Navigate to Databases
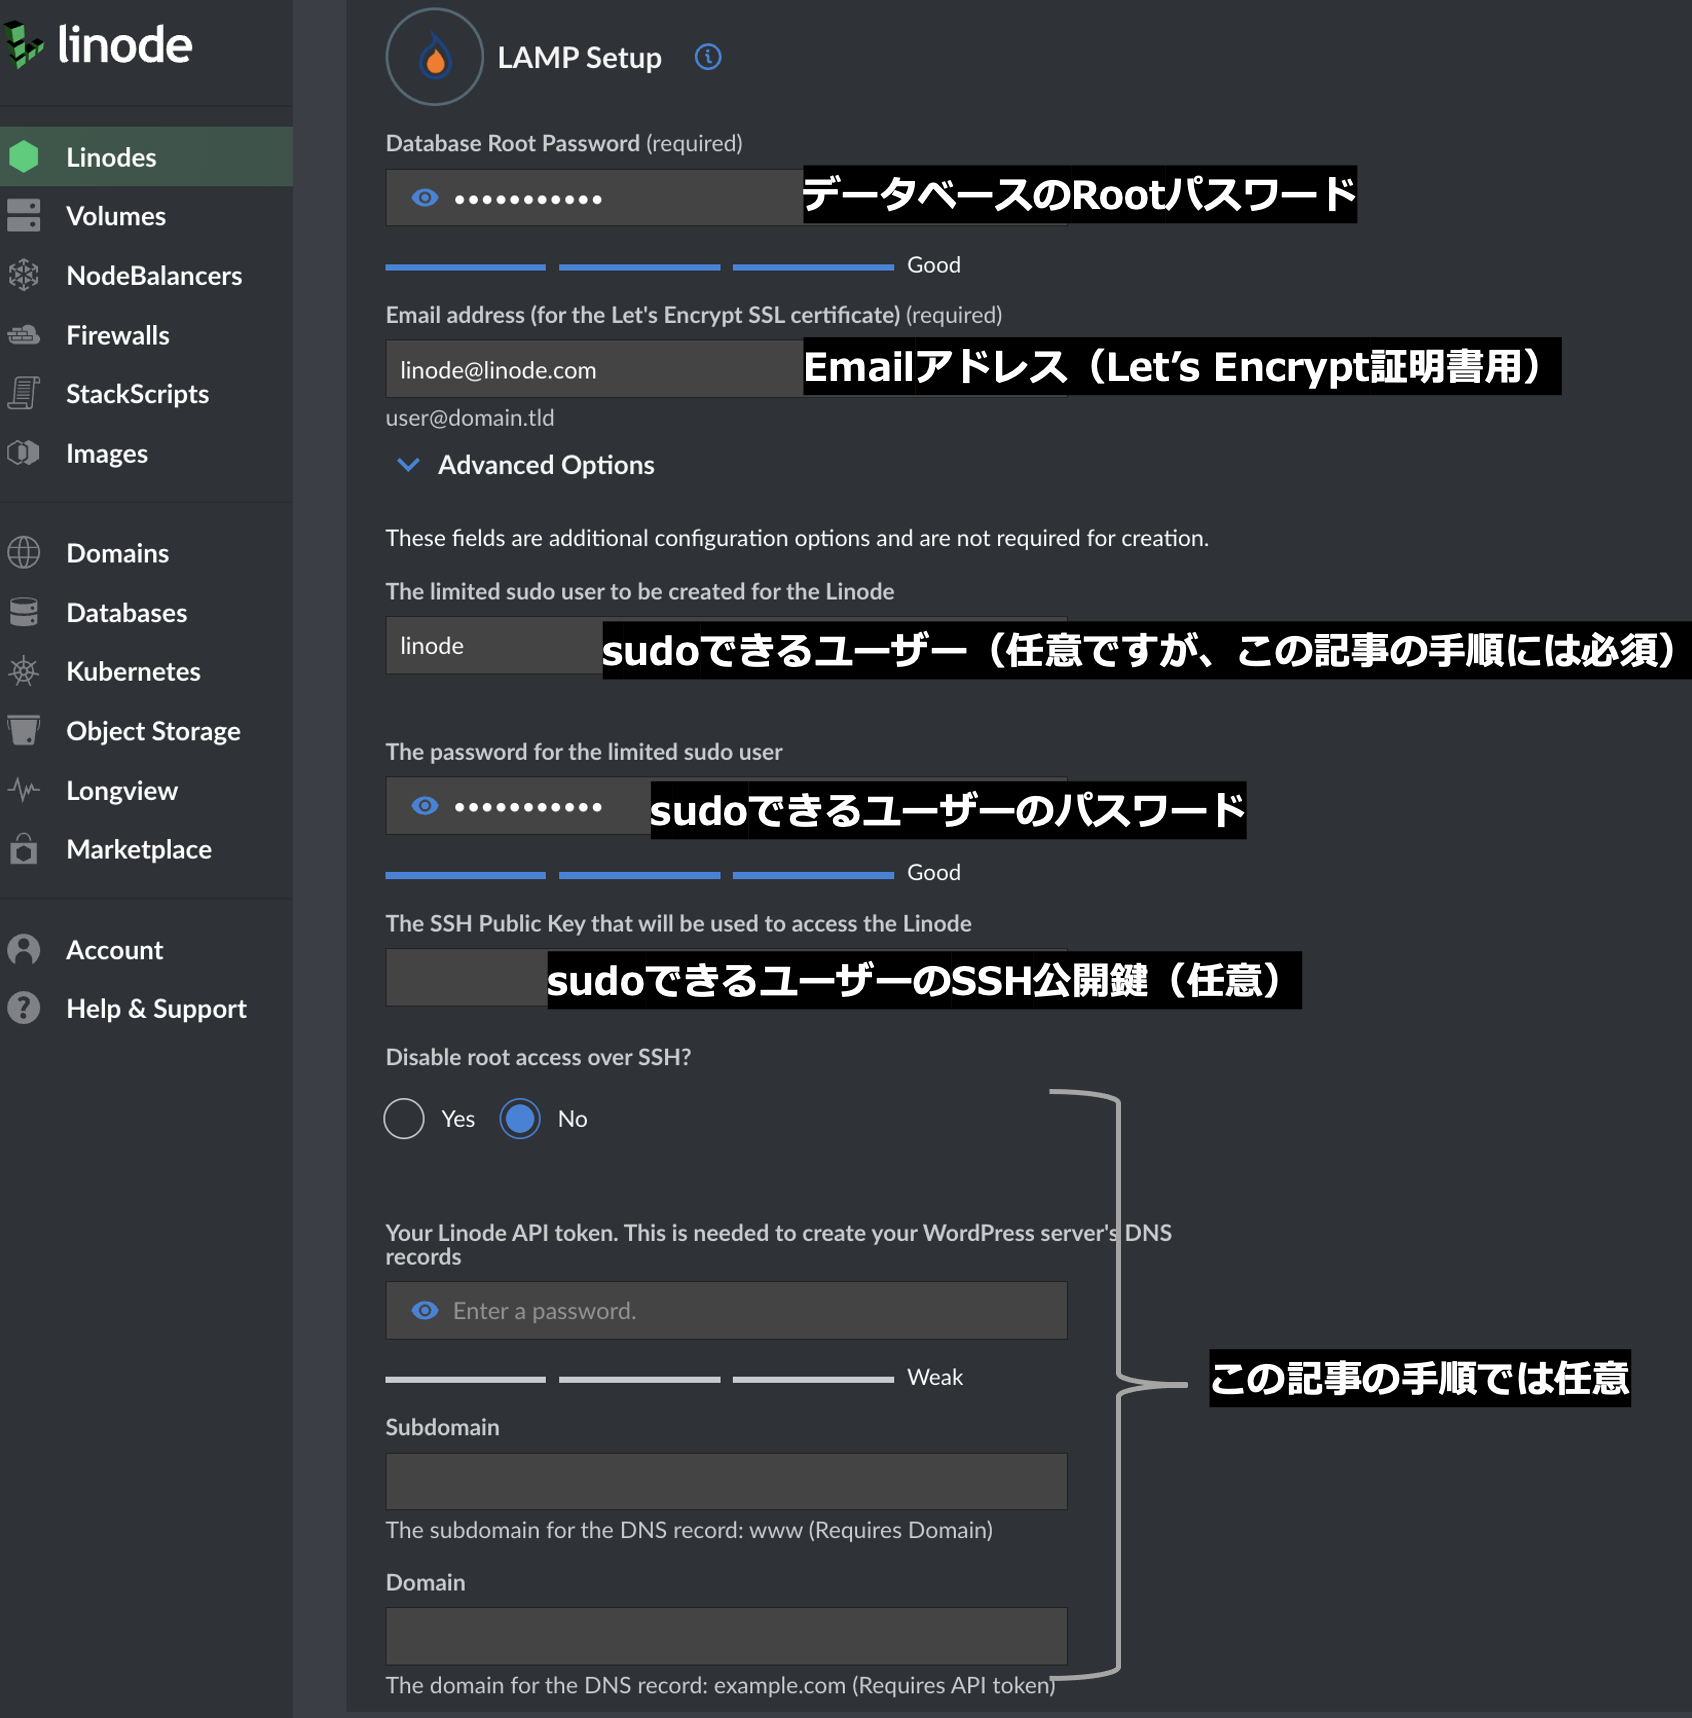This screenshot has width=1692, height=1718. point(146,612)
